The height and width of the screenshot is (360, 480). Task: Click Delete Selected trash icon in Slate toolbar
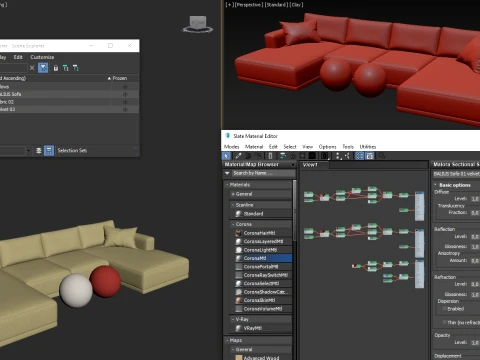pos(270,156)
